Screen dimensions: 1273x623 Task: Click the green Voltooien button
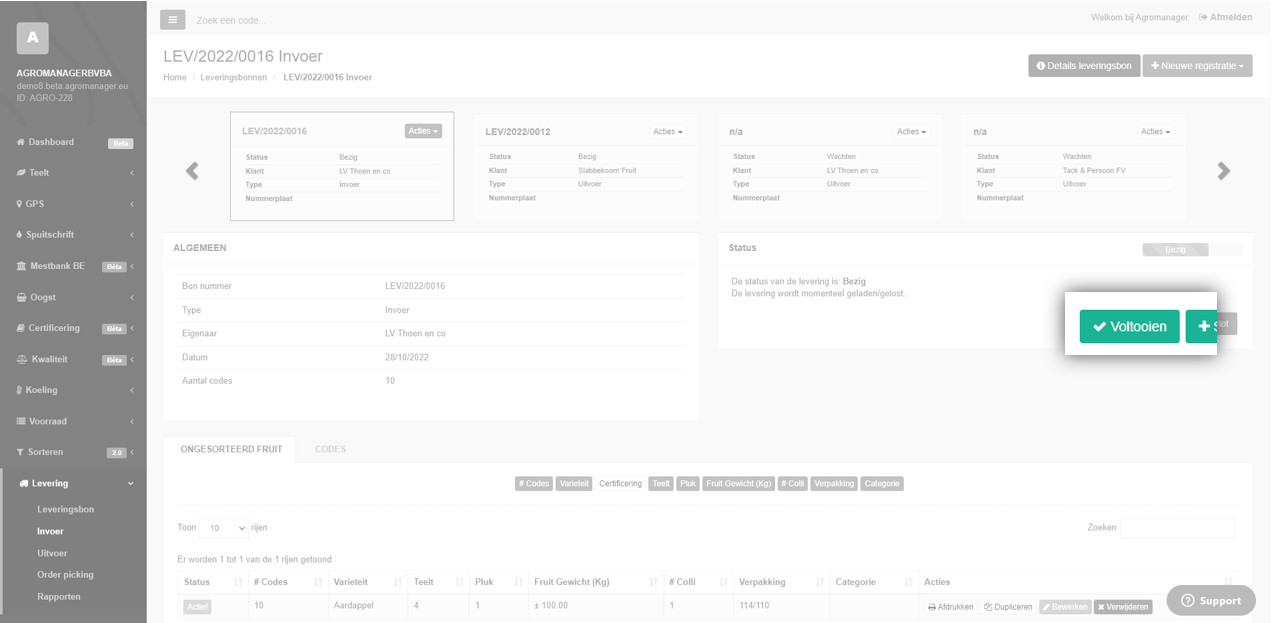(x=1129, y=326)
